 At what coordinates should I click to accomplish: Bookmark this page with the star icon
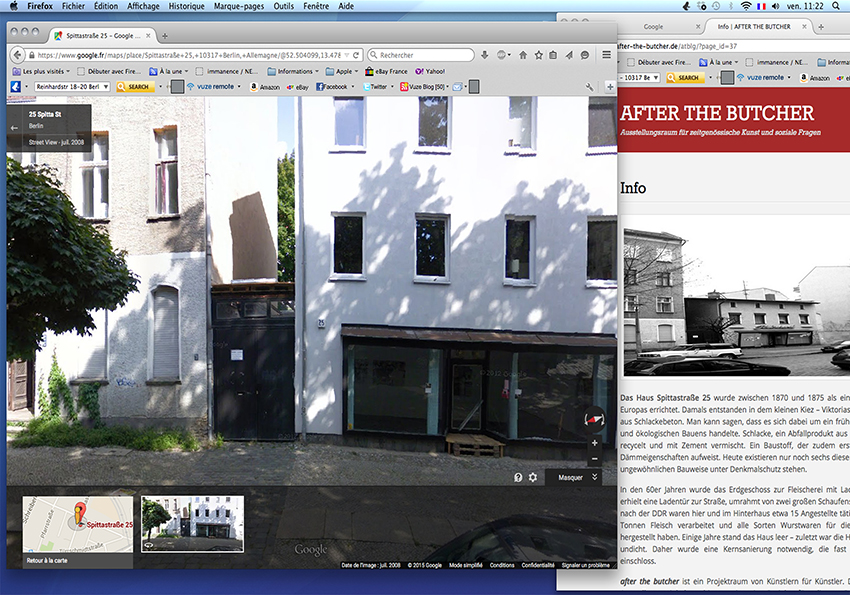538,55
